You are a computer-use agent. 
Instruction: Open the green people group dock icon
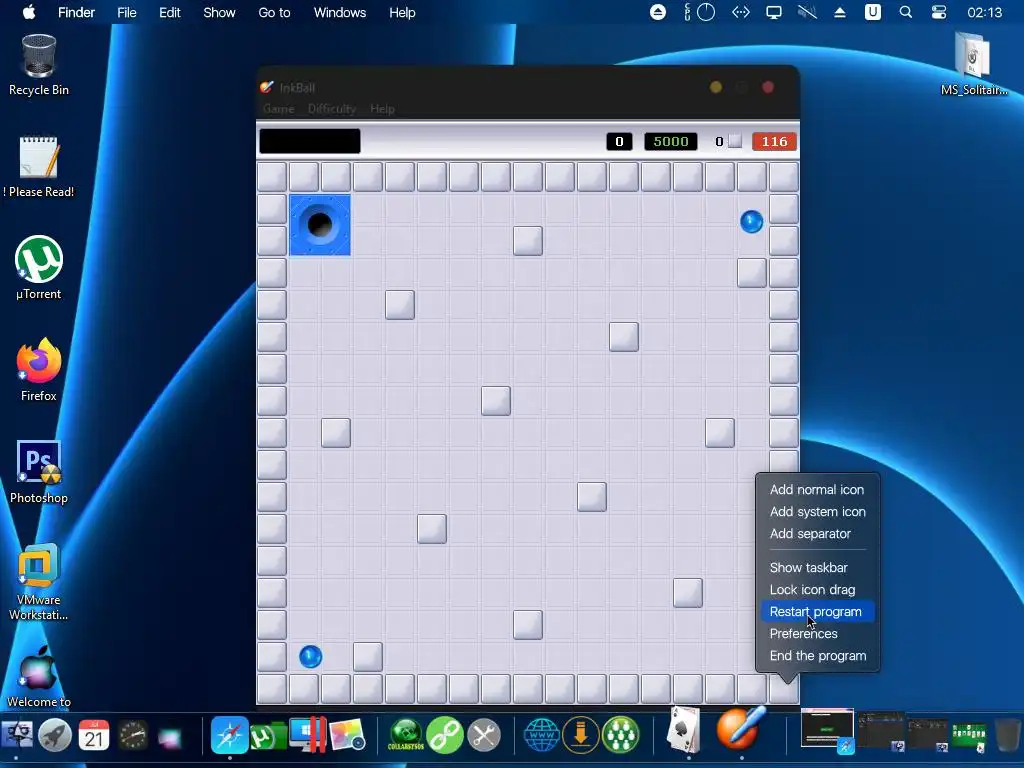pos(620,735)
